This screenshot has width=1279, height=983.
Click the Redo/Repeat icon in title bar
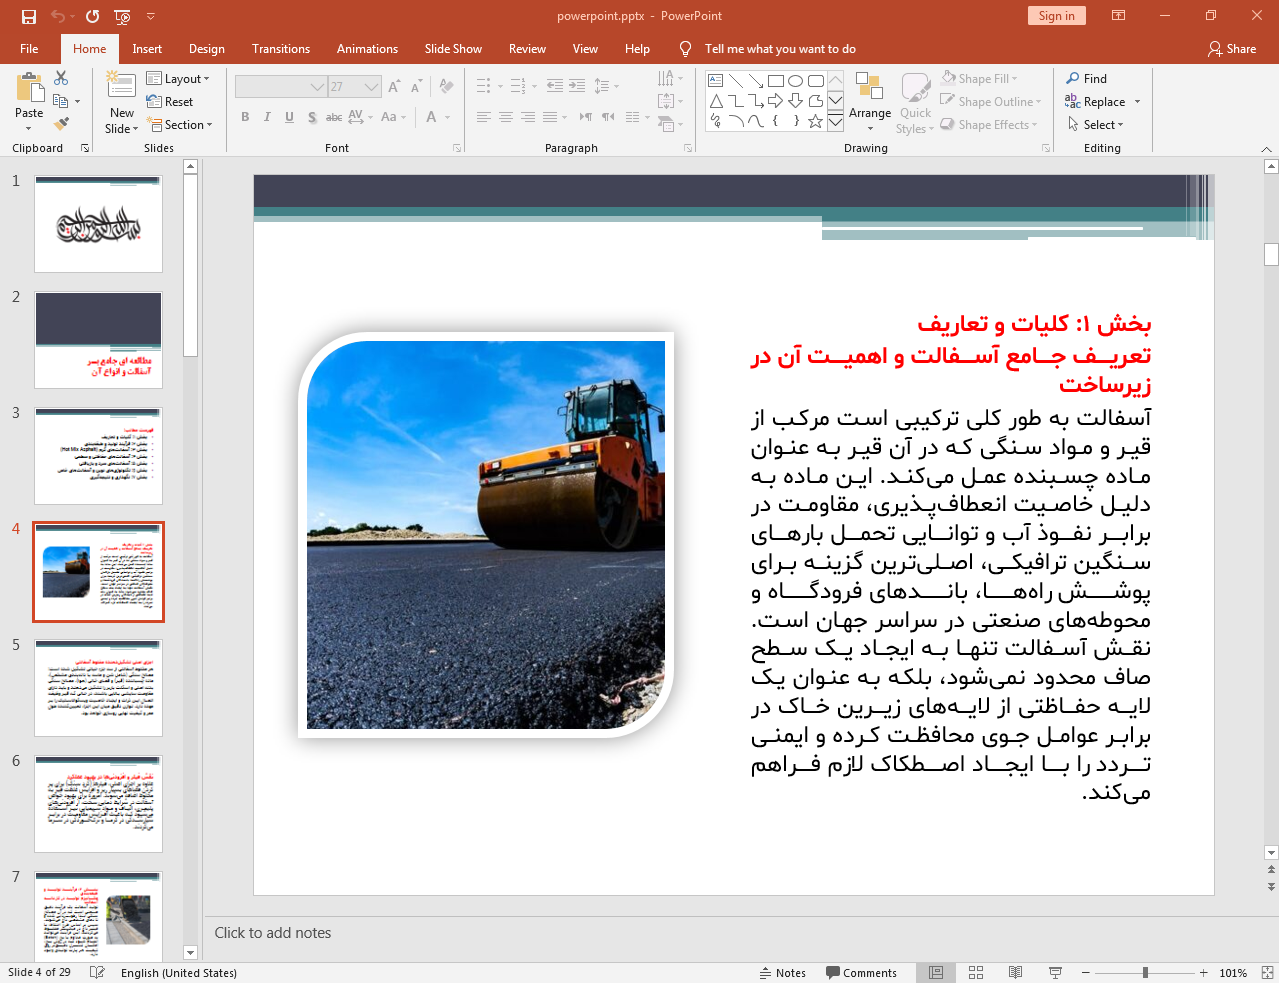point(93,16)
